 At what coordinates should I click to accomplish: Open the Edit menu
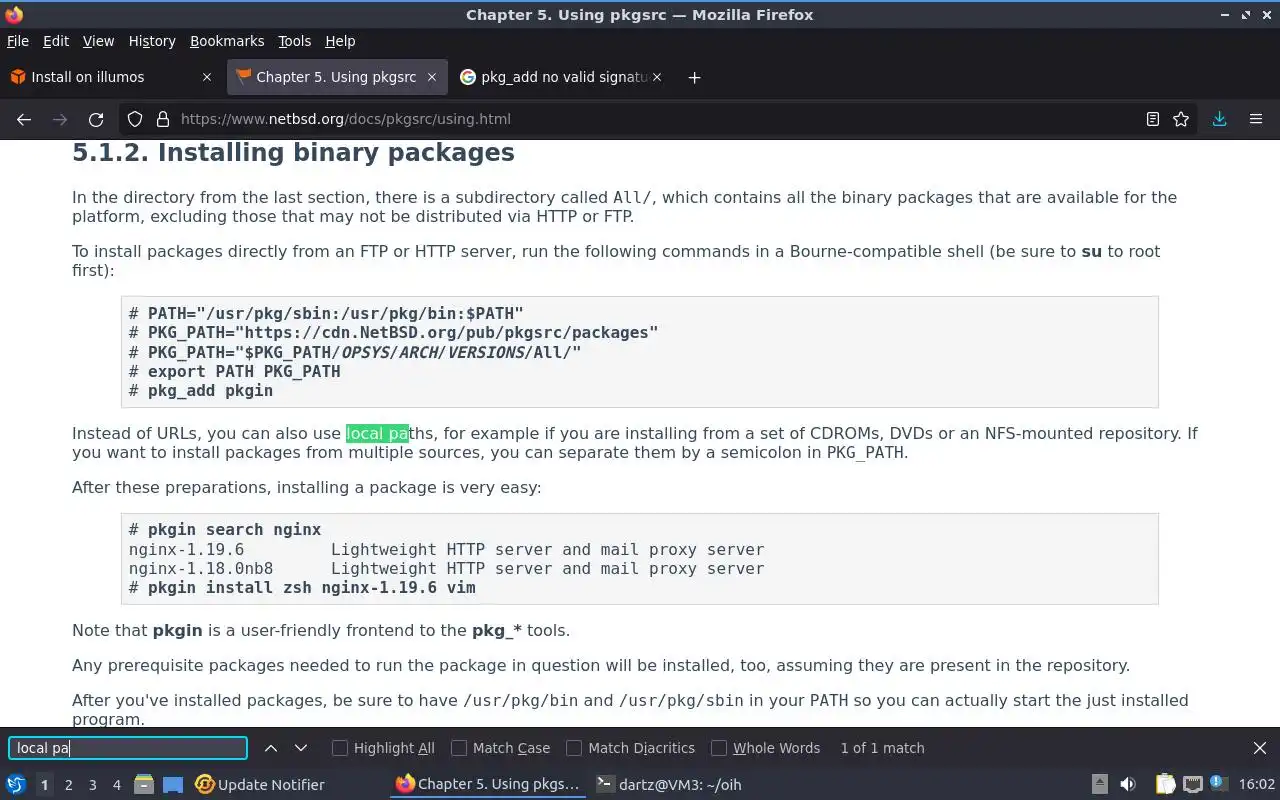click(56, 41)
